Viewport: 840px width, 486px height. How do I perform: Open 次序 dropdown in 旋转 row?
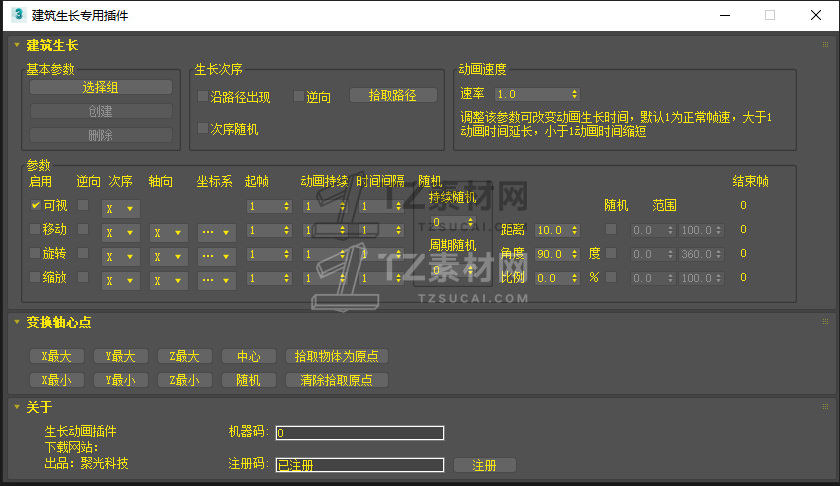coord(121,257)
